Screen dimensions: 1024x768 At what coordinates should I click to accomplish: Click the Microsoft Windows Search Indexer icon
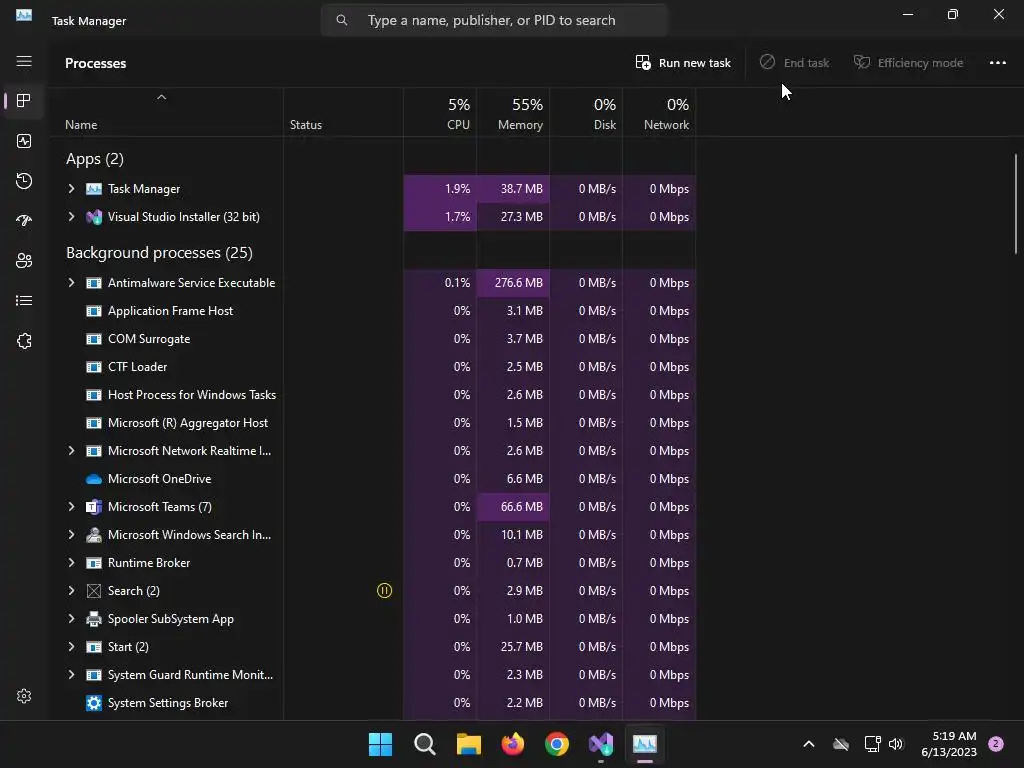(x=94, y=535)
